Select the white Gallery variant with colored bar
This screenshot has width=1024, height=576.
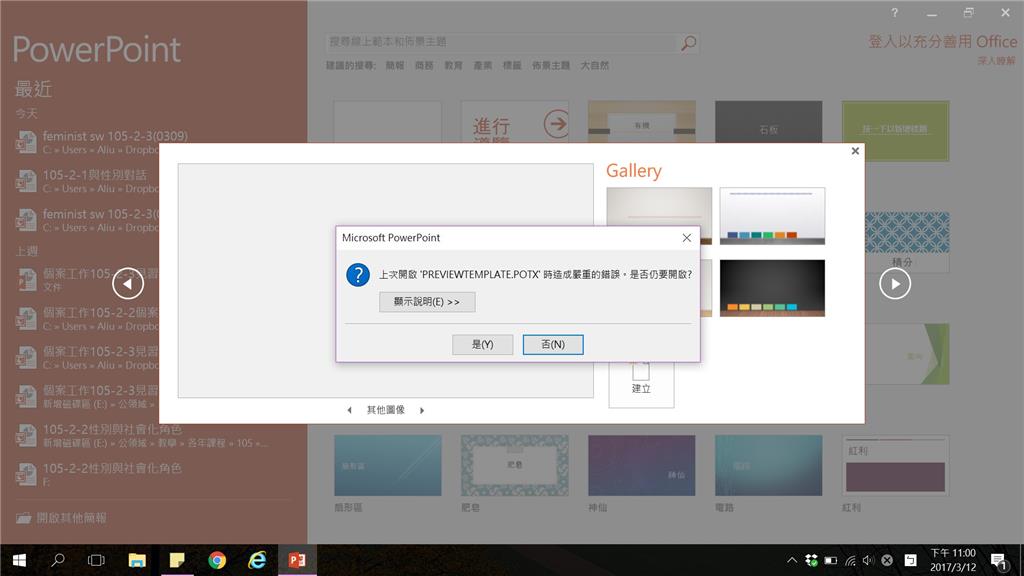772,216
